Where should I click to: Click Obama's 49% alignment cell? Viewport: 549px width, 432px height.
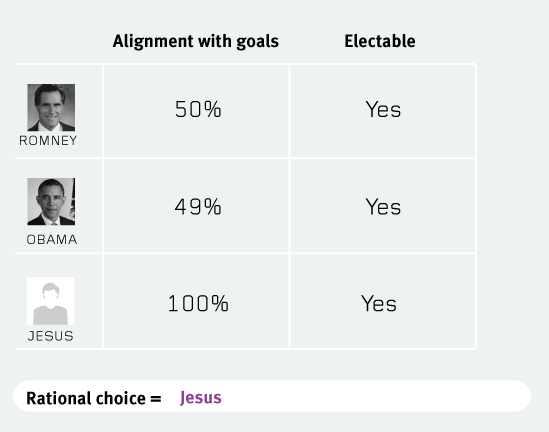[x=196, y=205]
